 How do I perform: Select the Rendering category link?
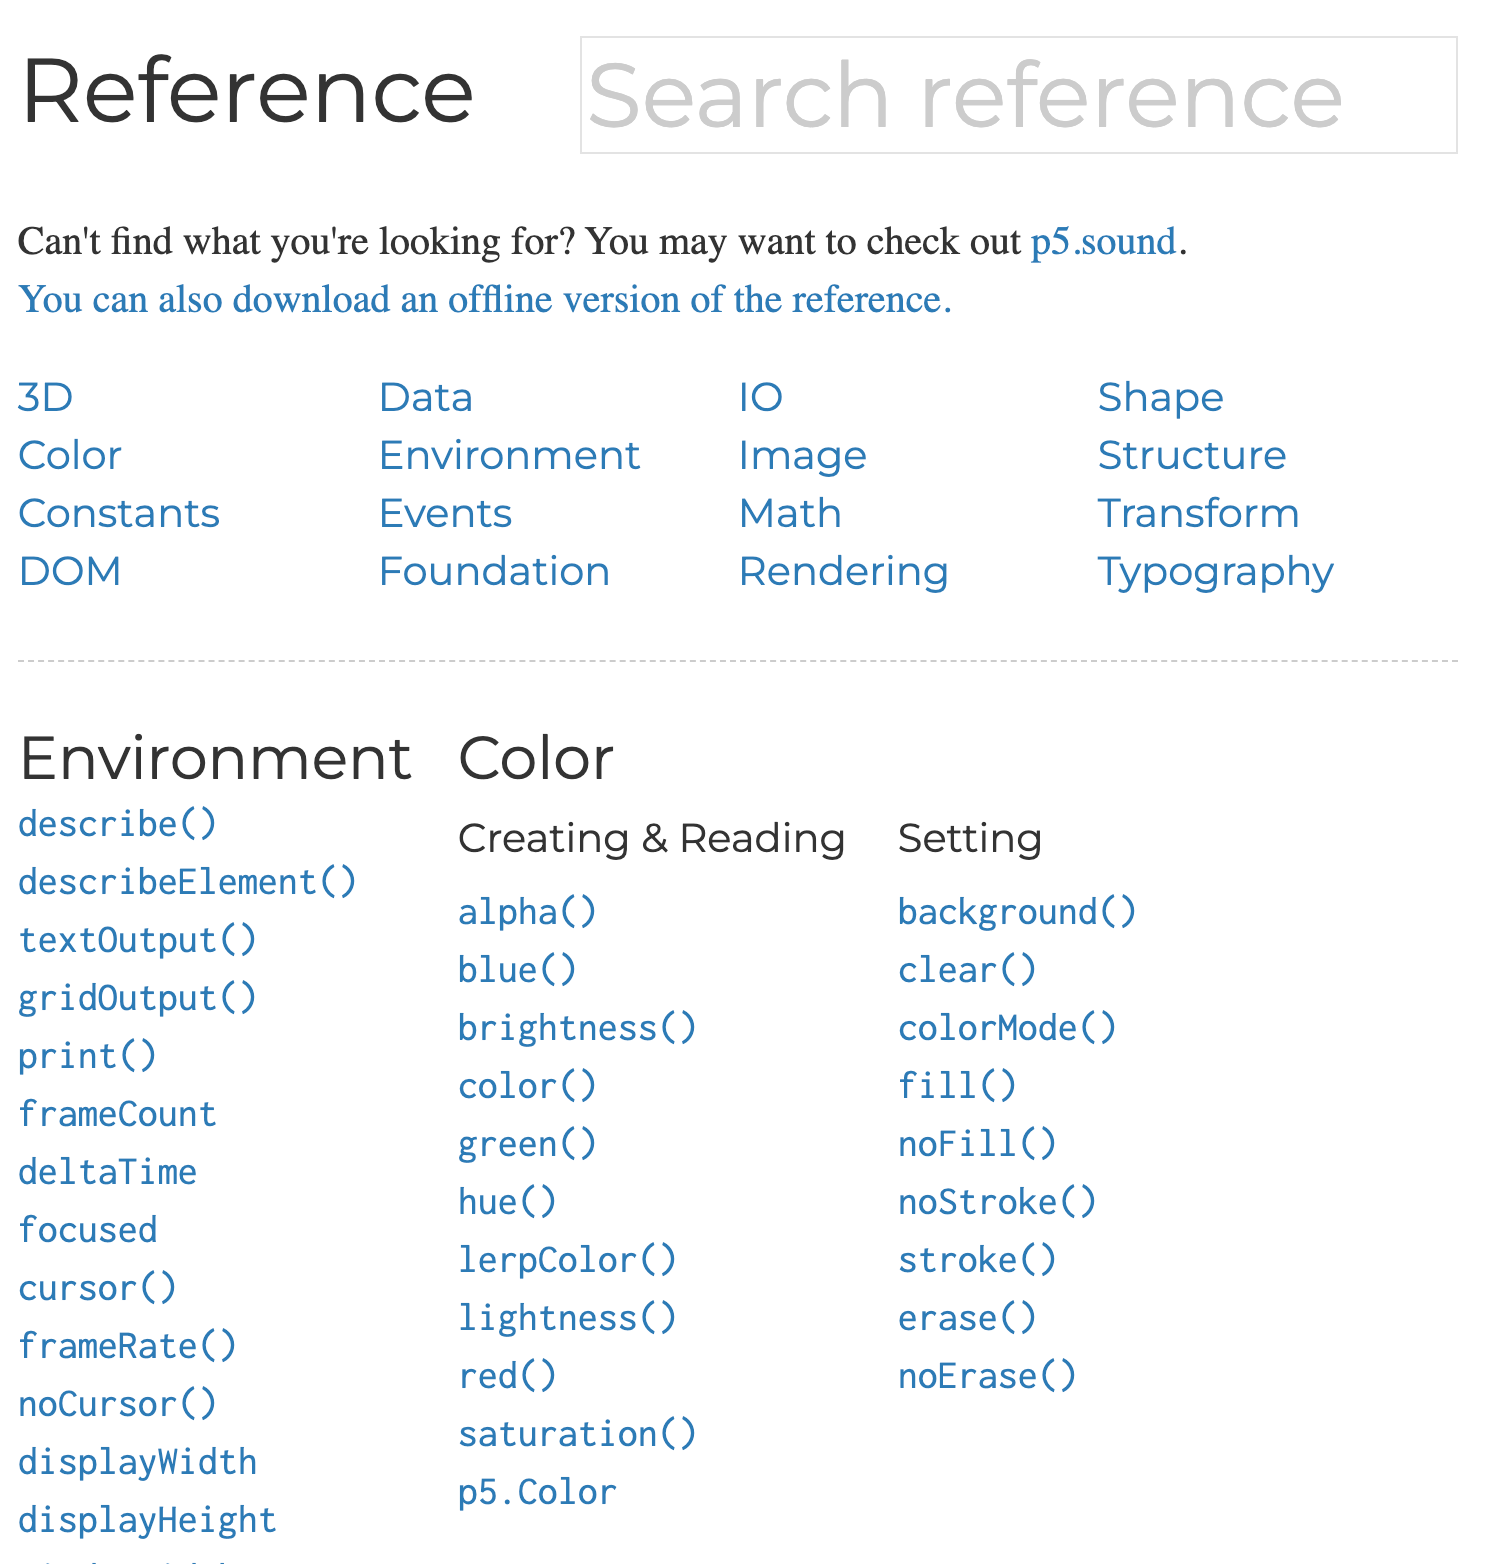(x=843, y=572)
